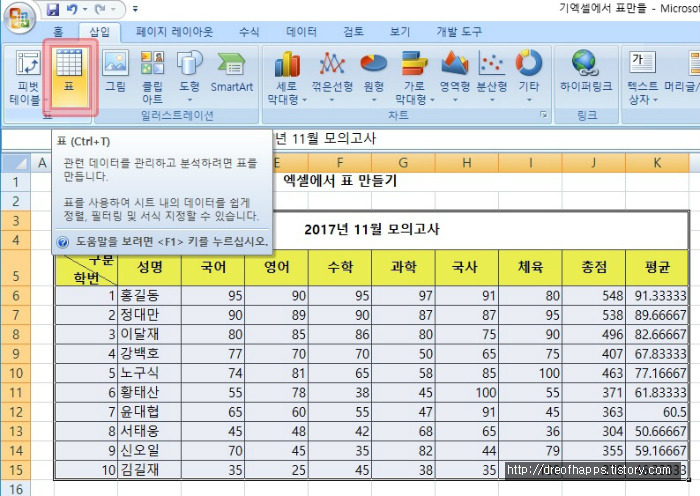The width and height of the screenshot is (700, 496).
Task: Click the help icon in the tooltip
Action: (x=63, y=242)
